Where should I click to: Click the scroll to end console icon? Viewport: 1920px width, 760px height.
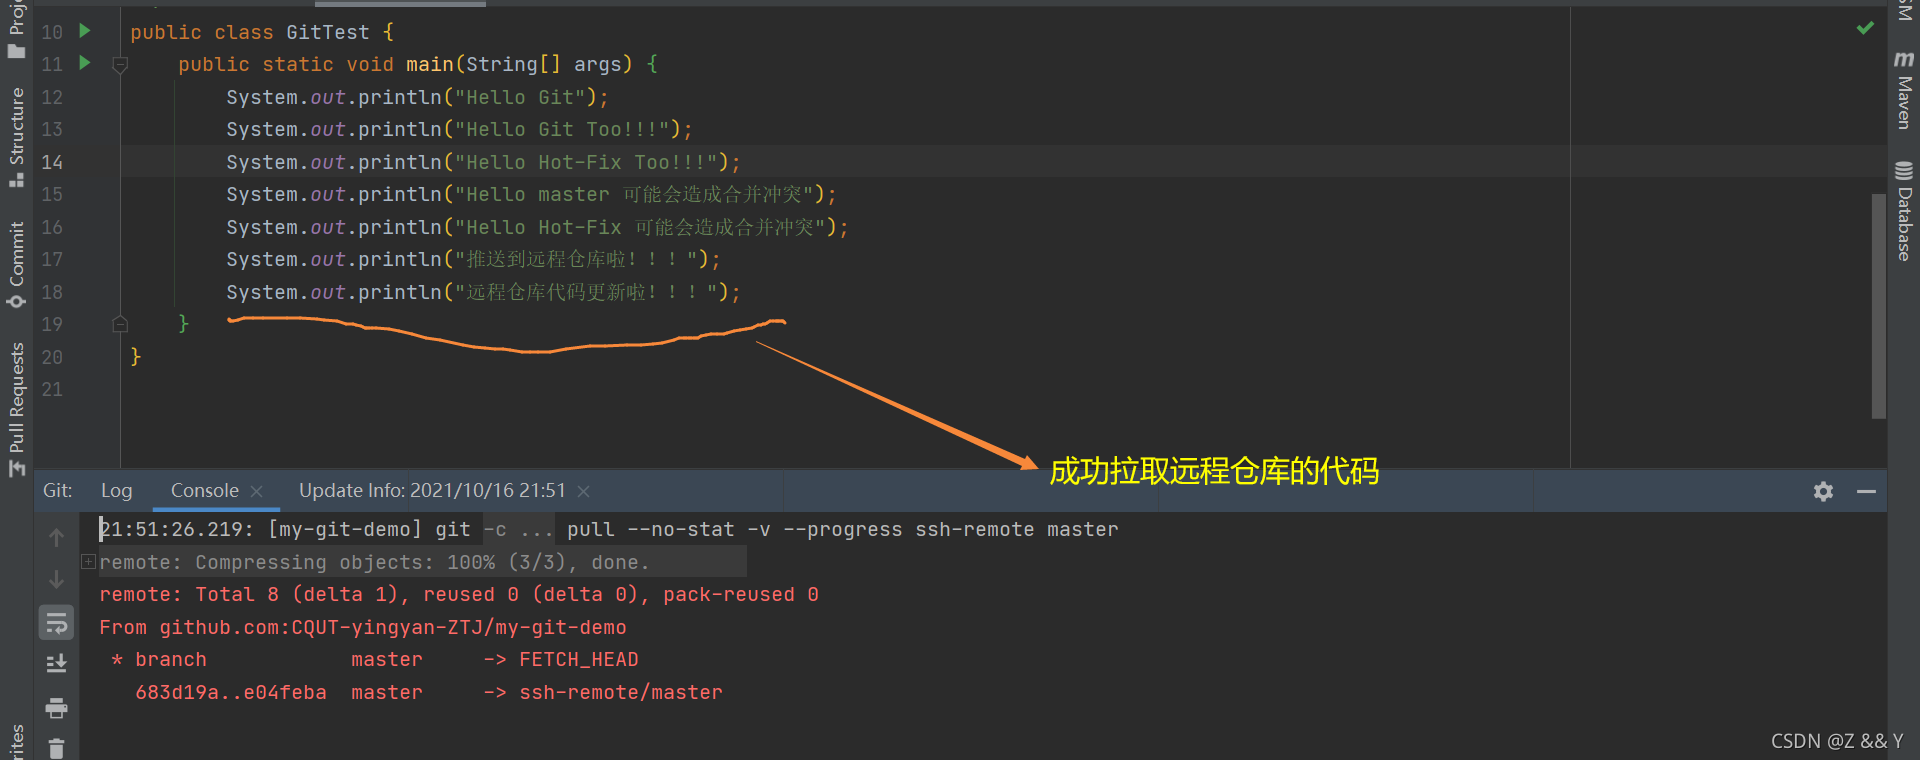click(57, 664)
